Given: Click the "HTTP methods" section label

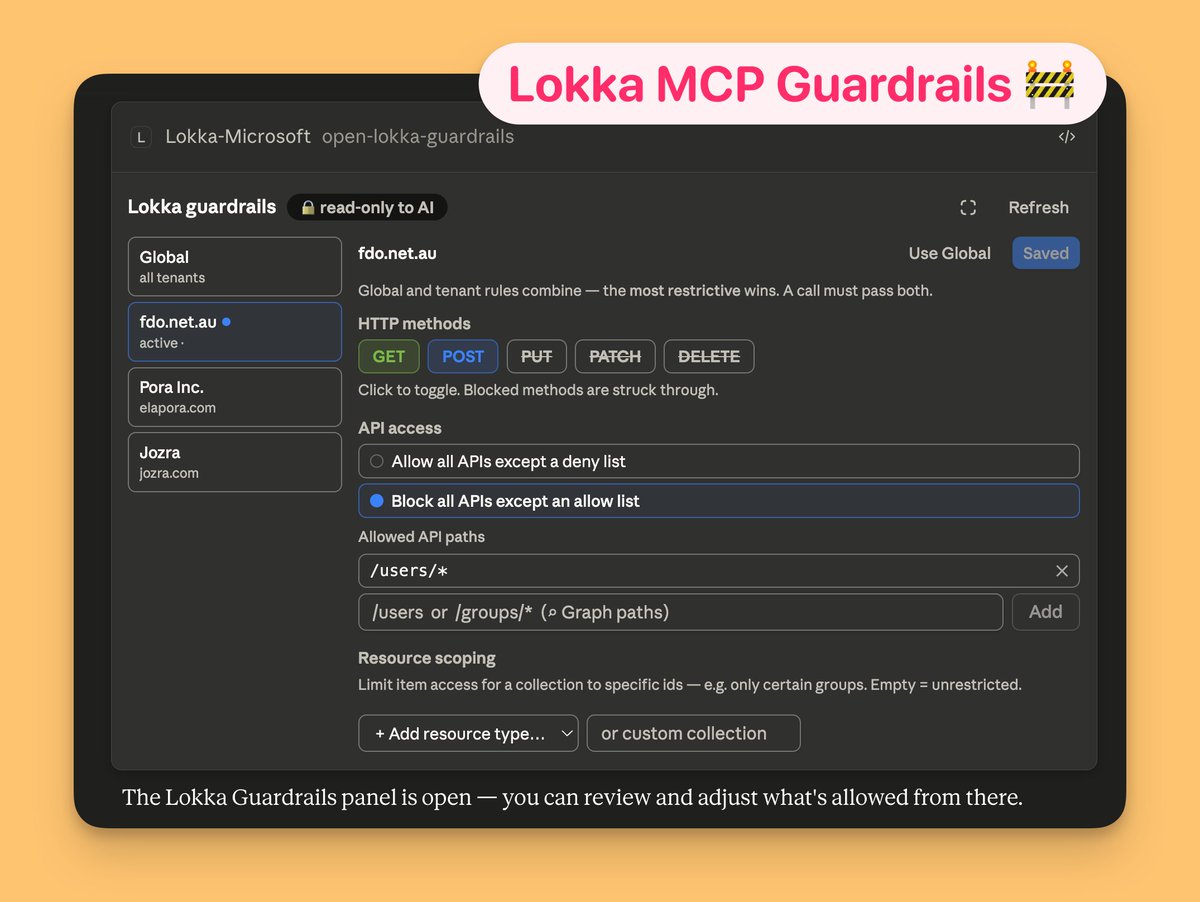Looking at the screenshot, I should (x=414, y=323).
